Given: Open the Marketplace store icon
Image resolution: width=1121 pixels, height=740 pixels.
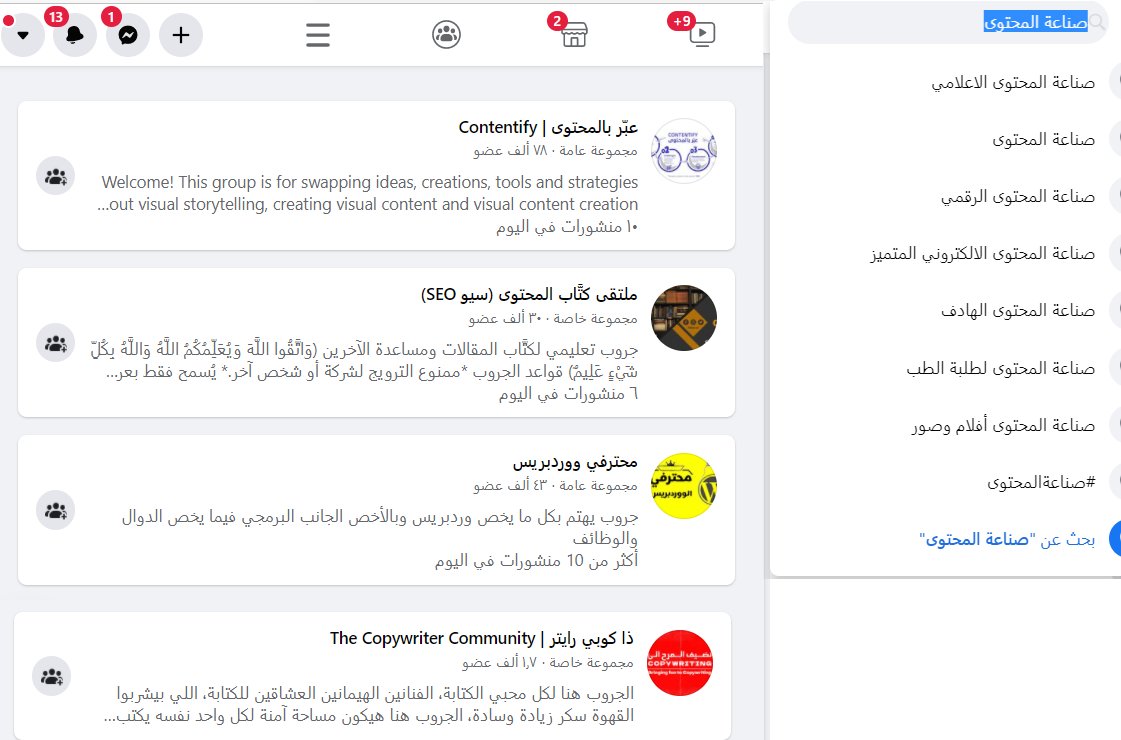Looking at the screenshot, I should [x=574, y=34].
